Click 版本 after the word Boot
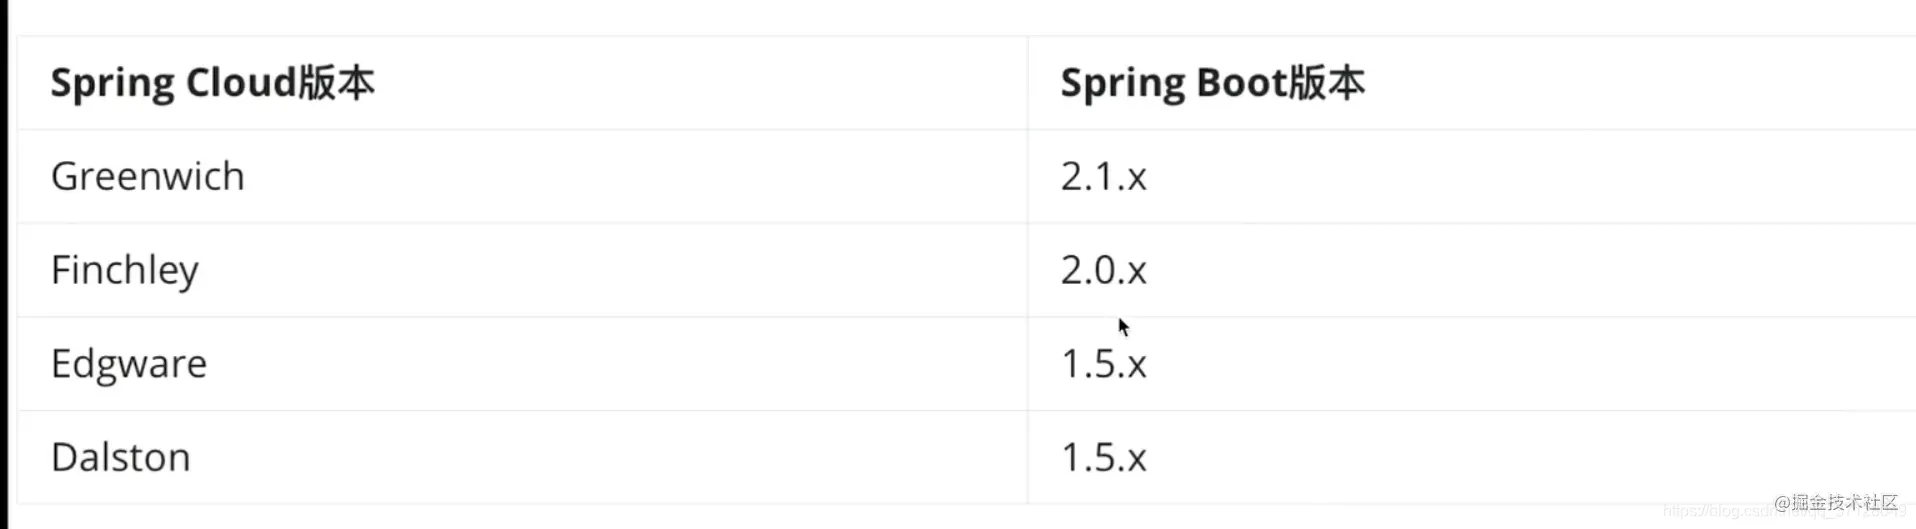 pos(1326,82)
